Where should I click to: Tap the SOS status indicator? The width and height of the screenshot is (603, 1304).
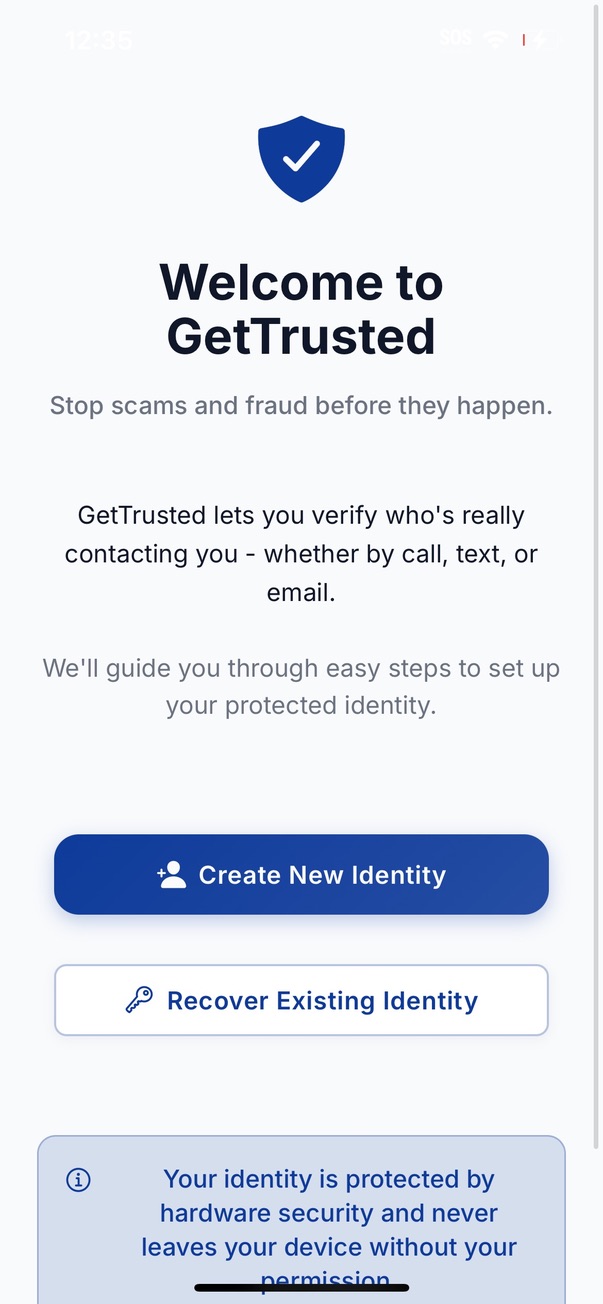coord(455,39)
